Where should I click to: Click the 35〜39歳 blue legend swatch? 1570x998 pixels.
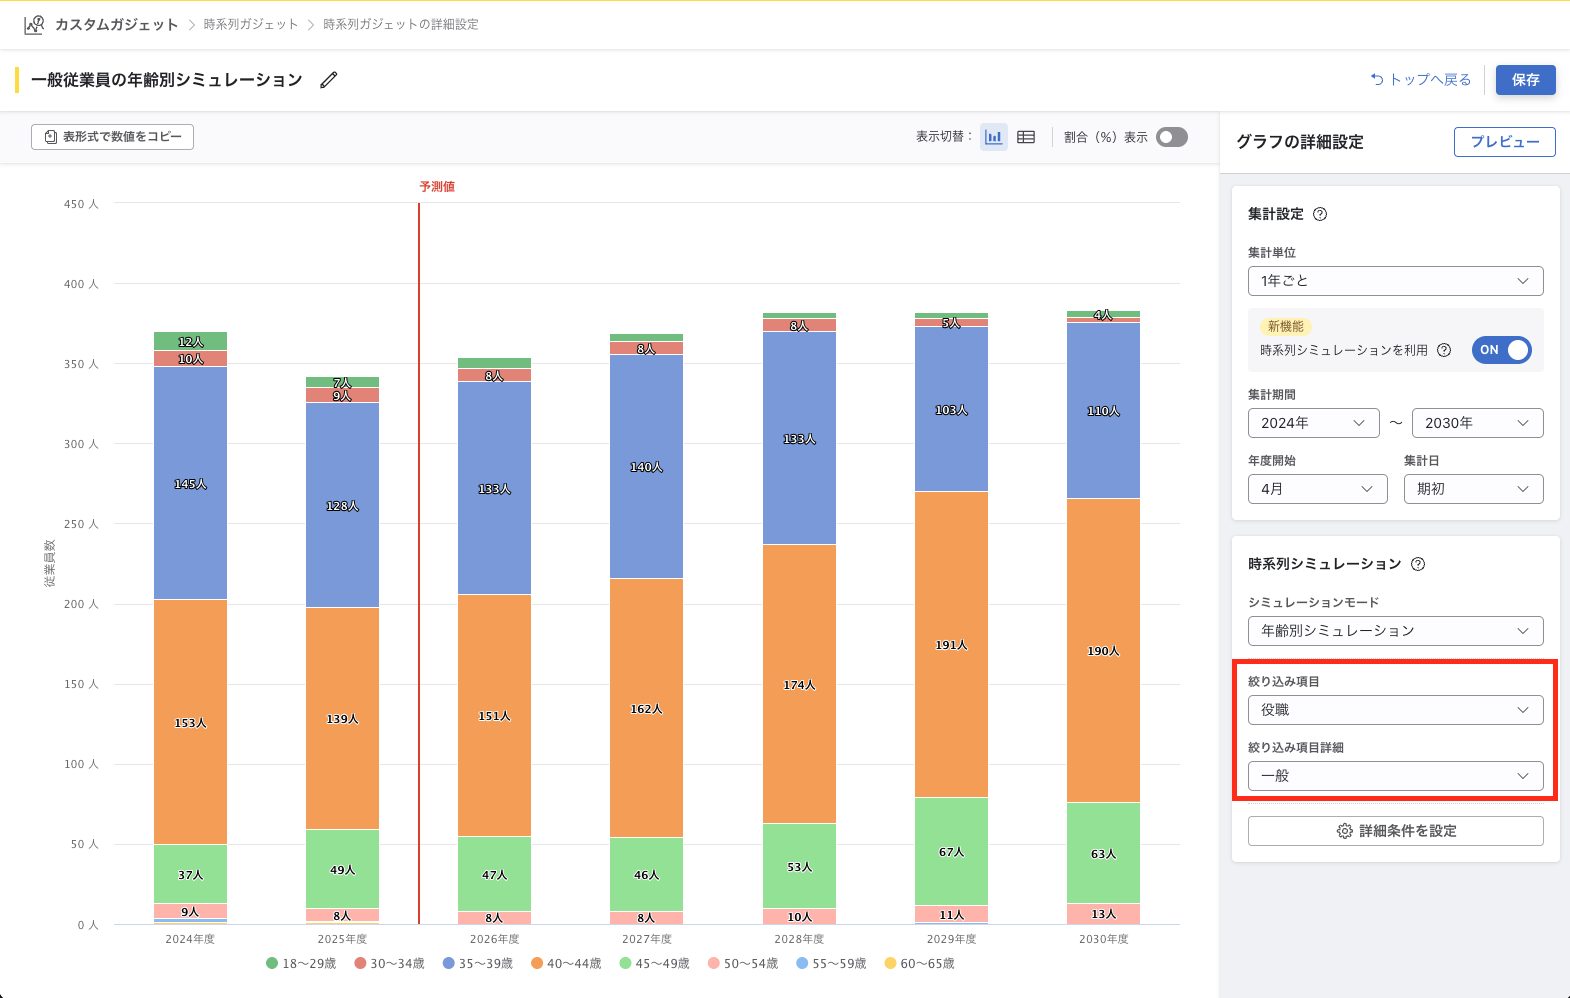point(449,964)
